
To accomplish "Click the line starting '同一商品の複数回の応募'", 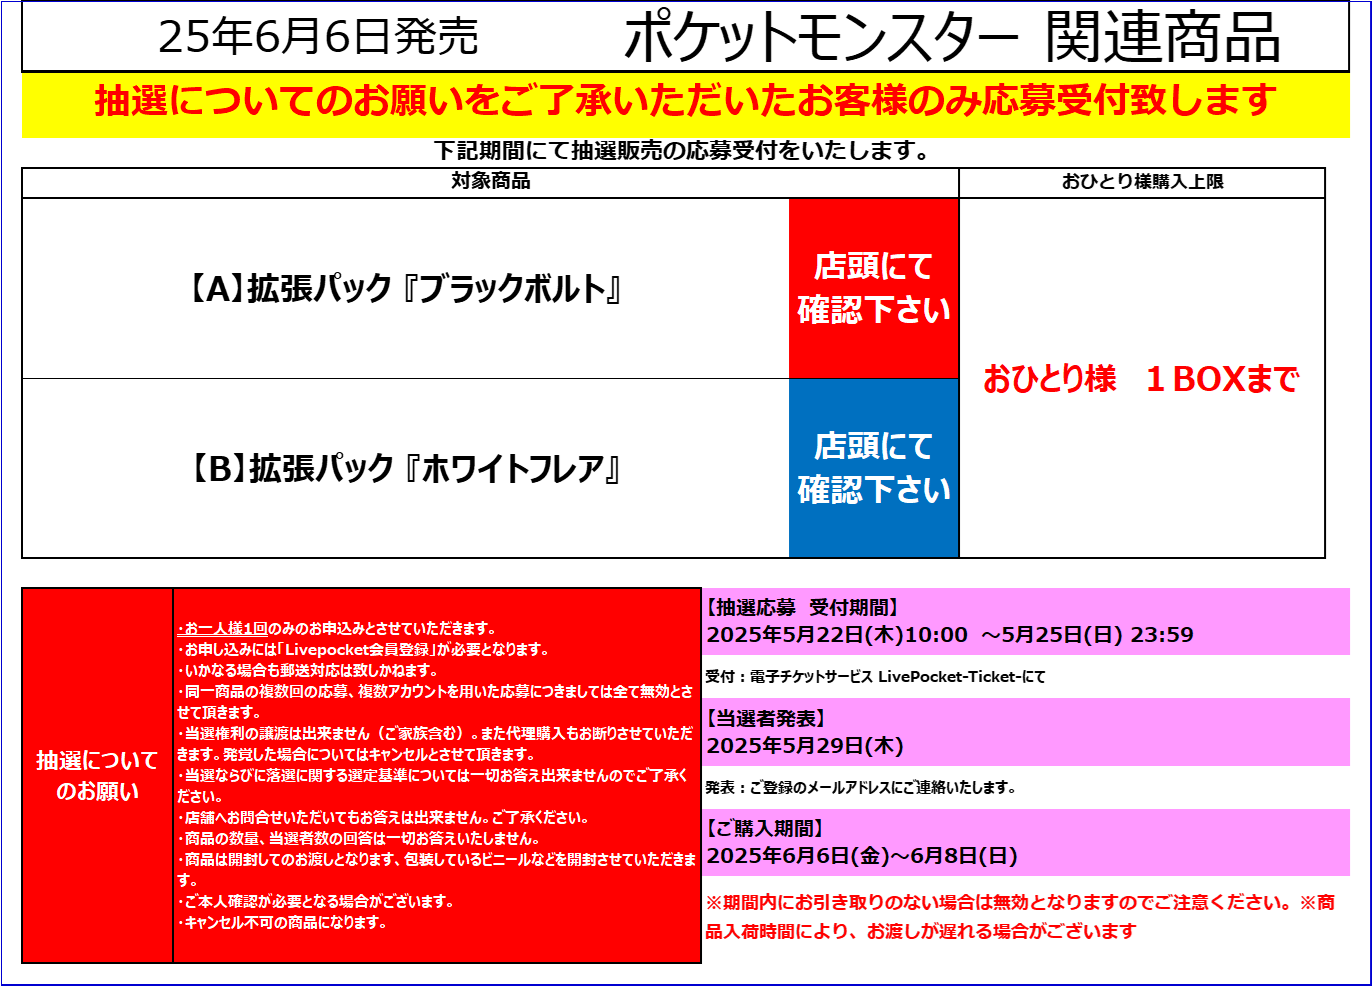I will point(435,701).
